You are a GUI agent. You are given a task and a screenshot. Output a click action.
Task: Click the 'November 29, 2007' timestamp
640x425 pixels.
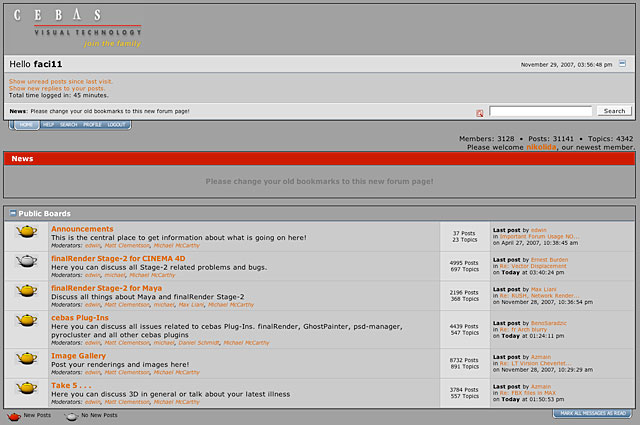(567, 65)
